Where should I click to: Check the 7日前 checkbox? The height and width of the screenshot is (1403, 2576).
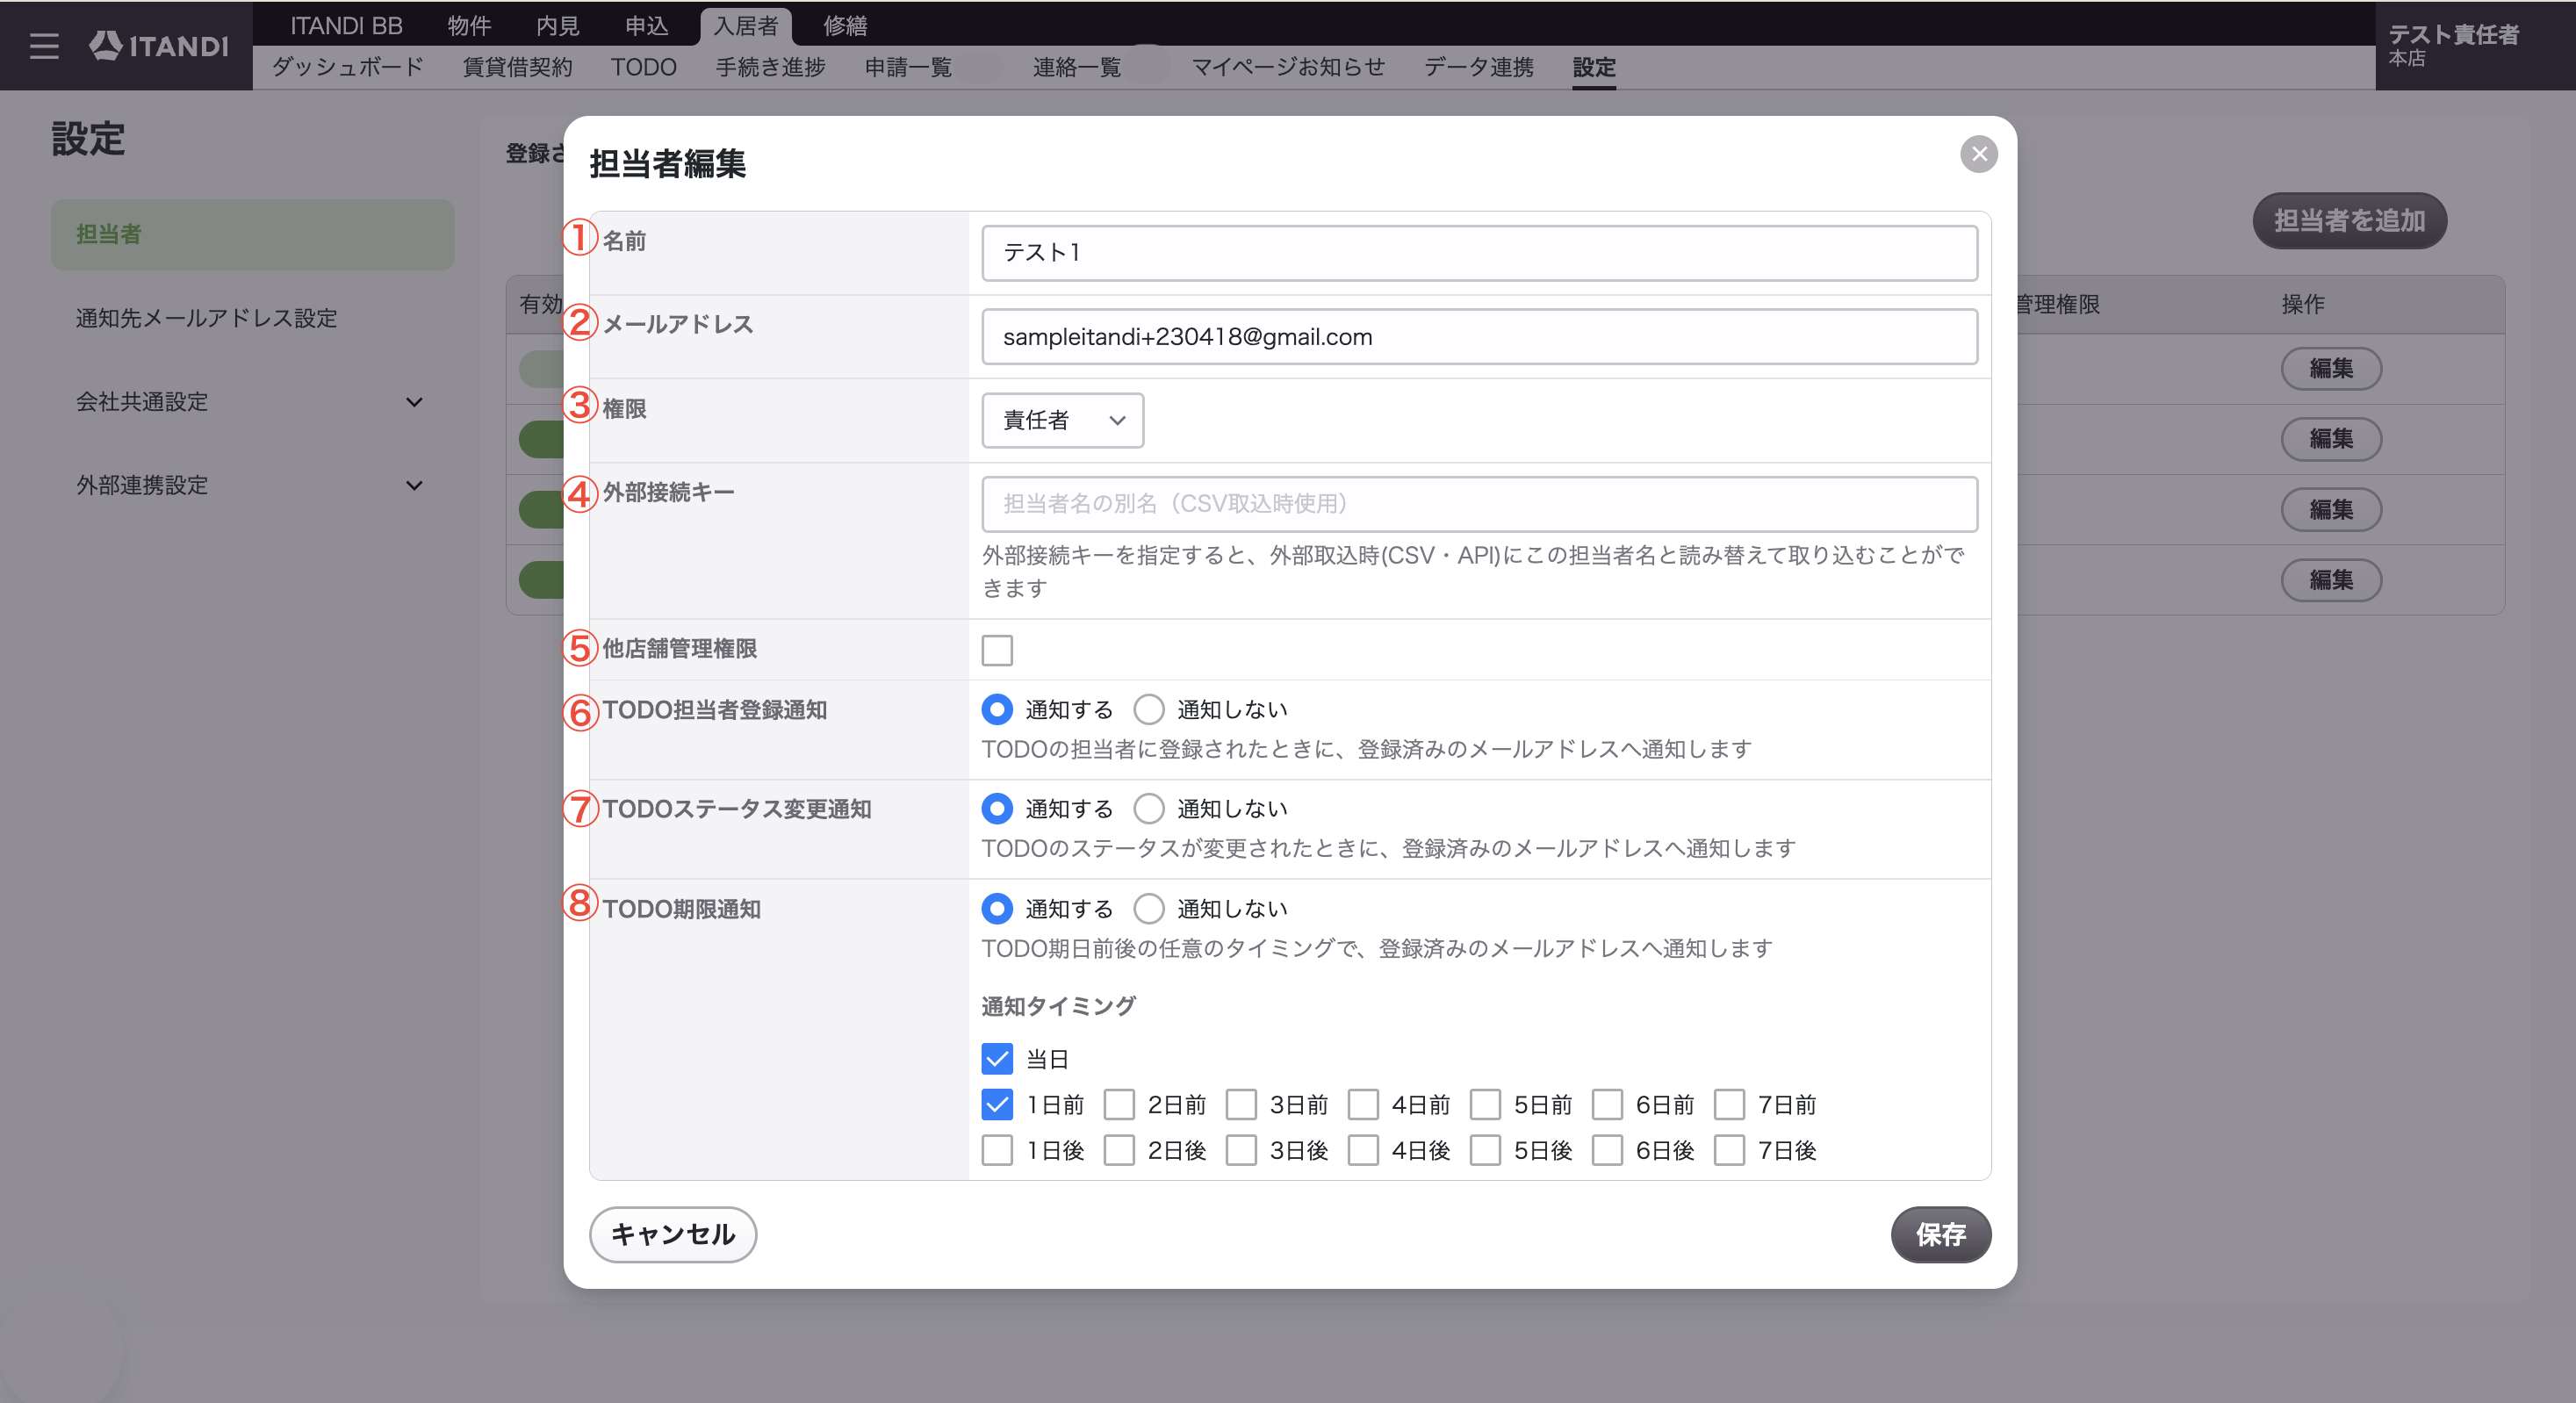pyautogui.click(x=1729, y=1105)
